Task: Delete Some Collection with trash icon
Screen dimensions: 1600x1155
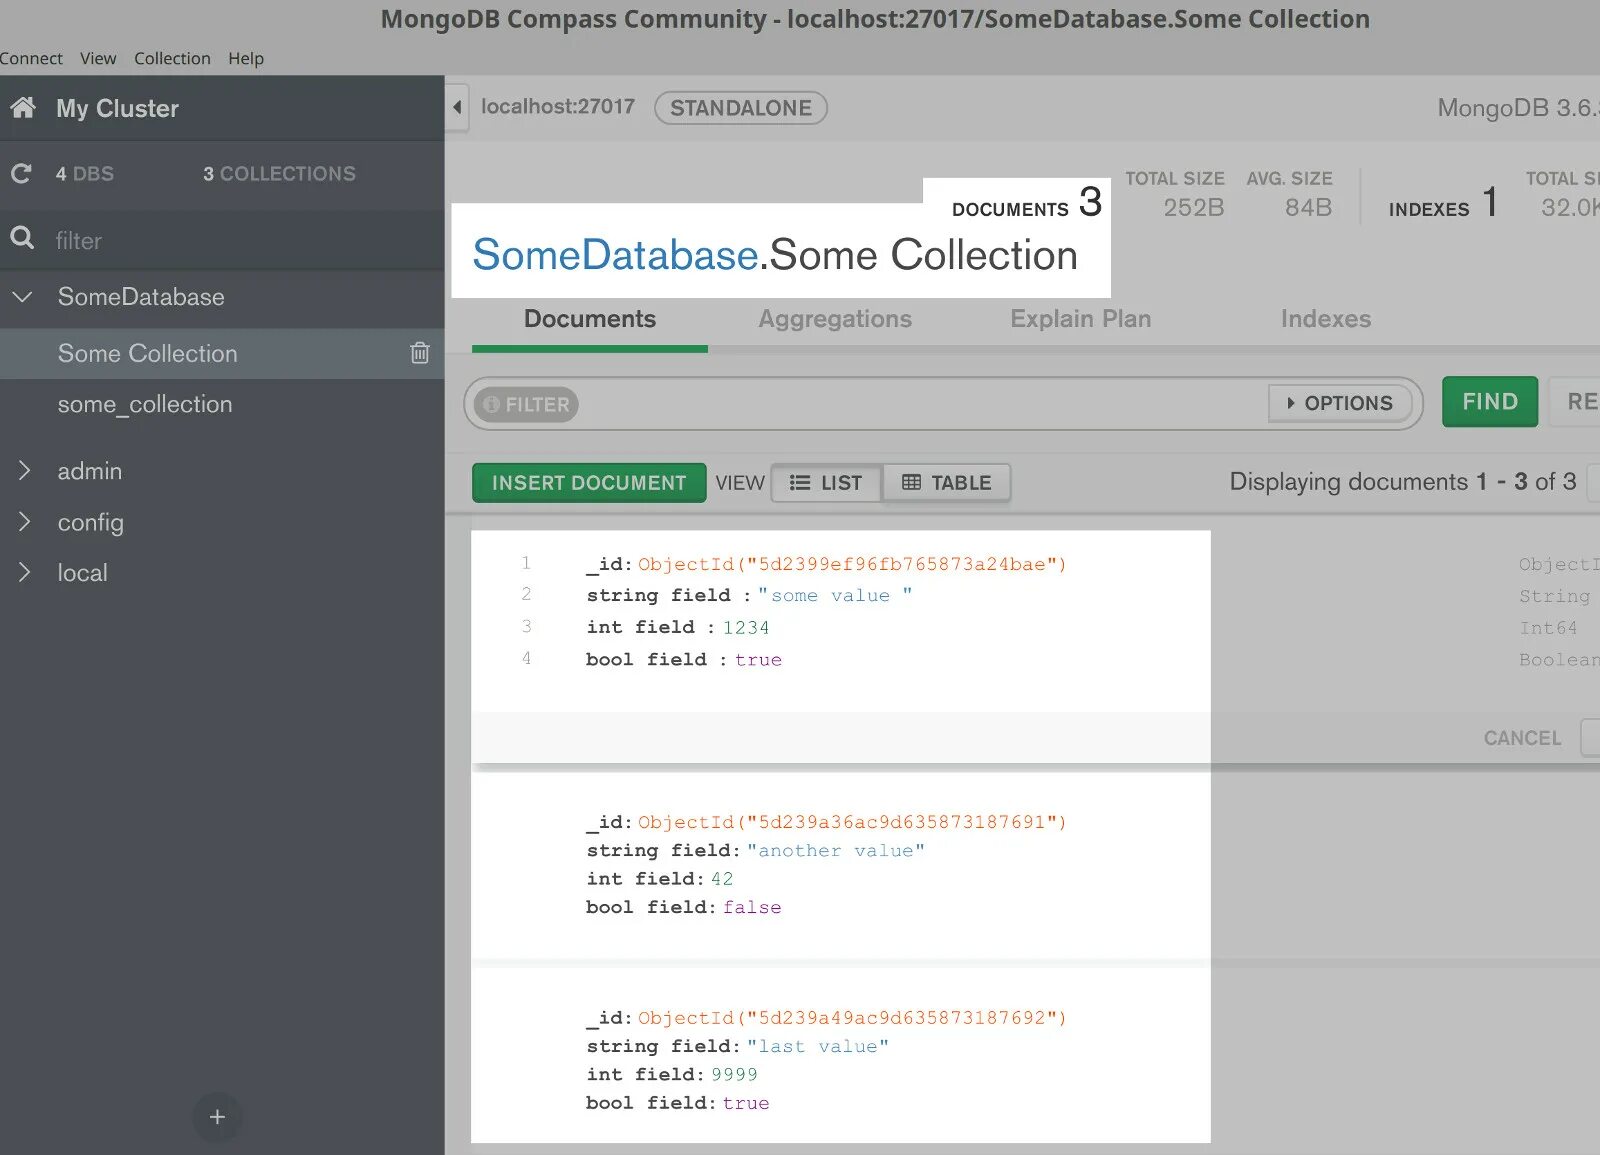Action: 420,352
